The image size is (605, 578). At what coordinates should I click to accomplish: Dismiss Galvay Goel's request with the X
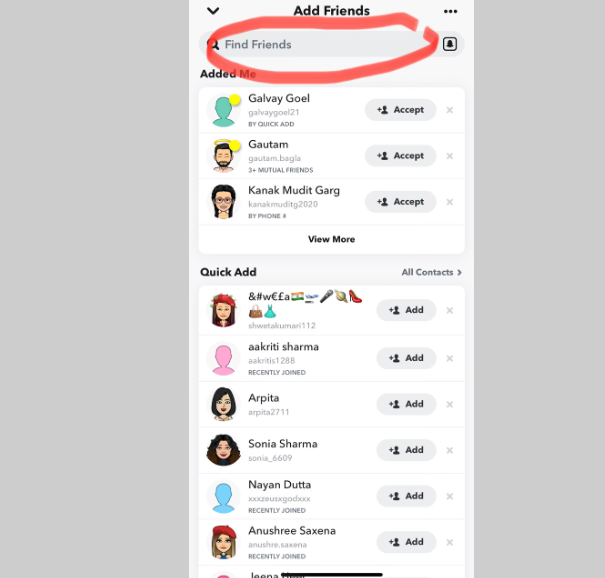click(x=450, y=110)
